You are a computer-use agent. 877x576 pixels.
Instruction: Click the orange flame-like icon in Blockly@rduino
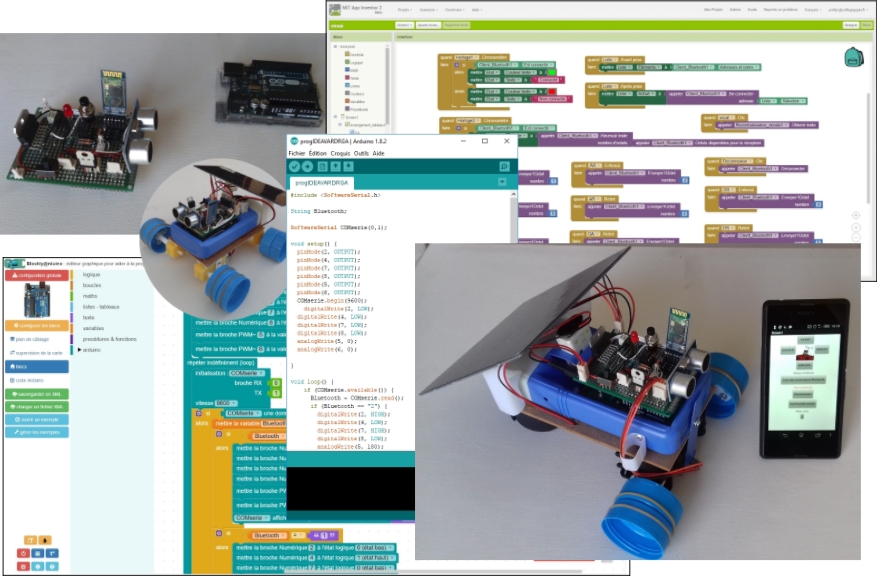coord(45,540)
